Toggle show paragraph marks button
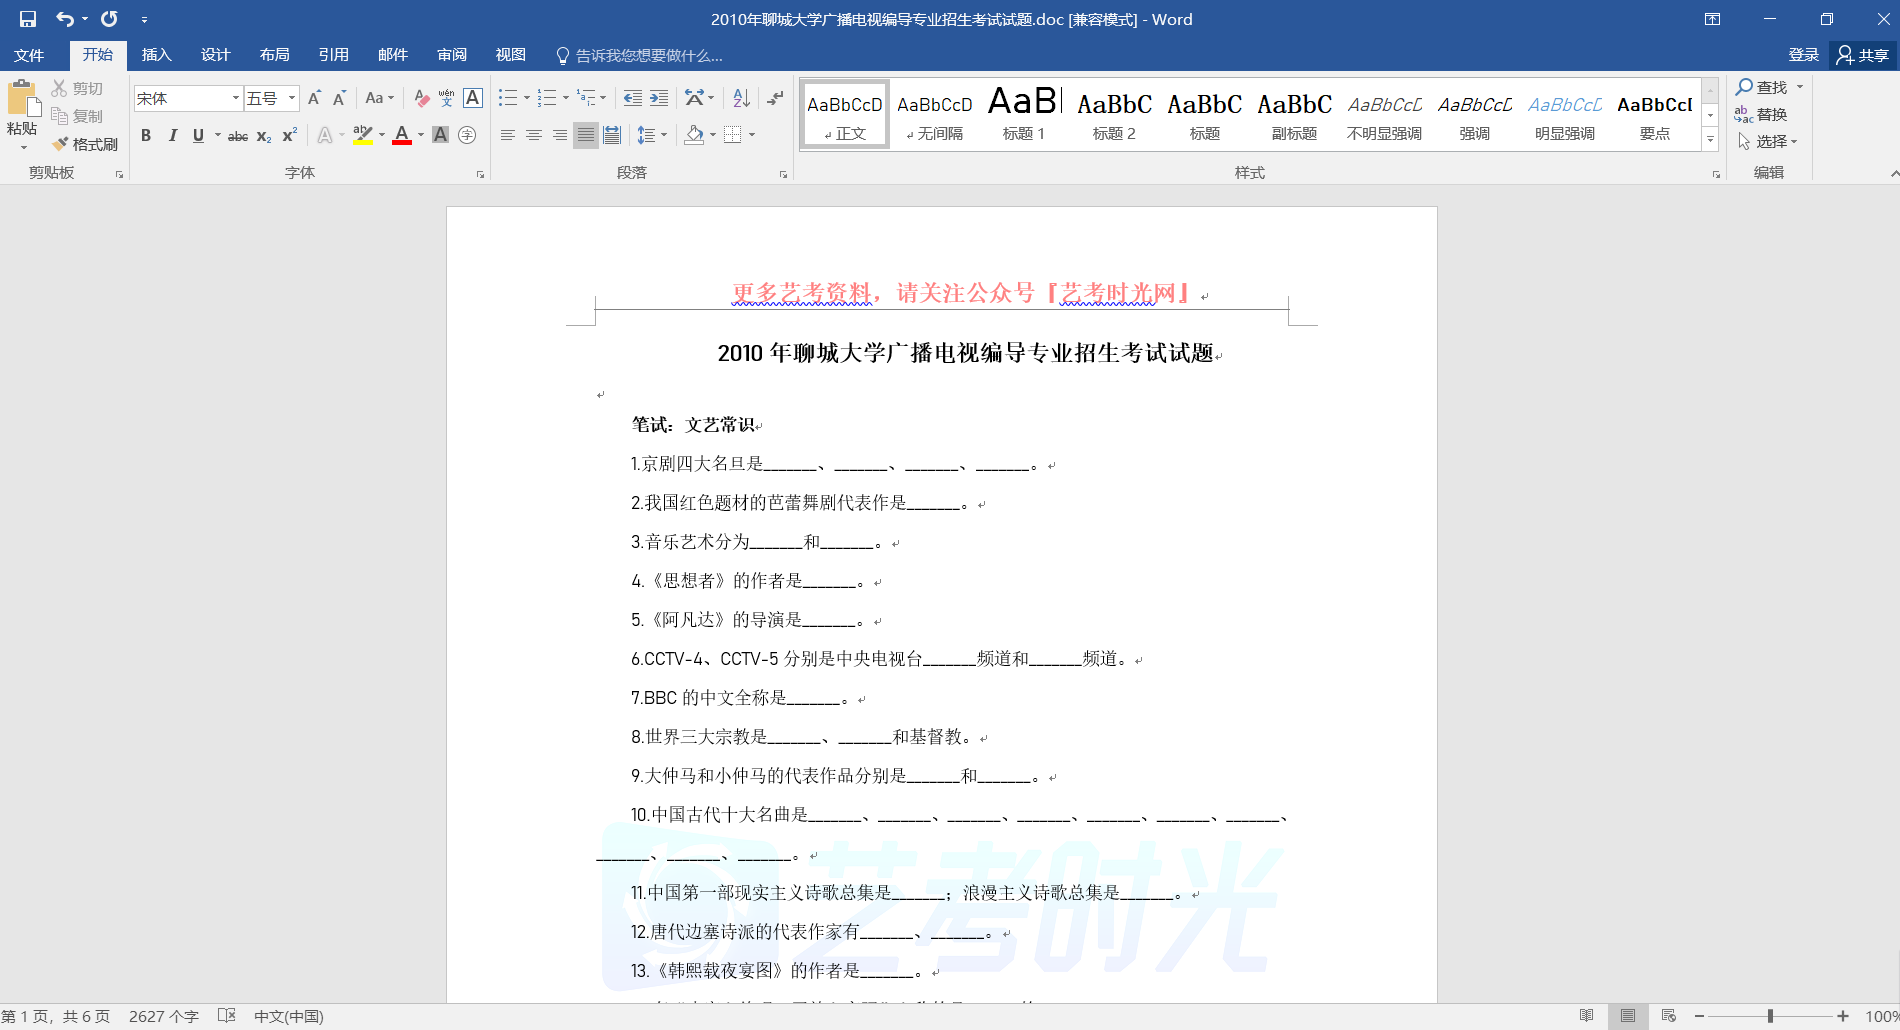This screenshot has height=1030, width=1900. click(x=775, y=98)
